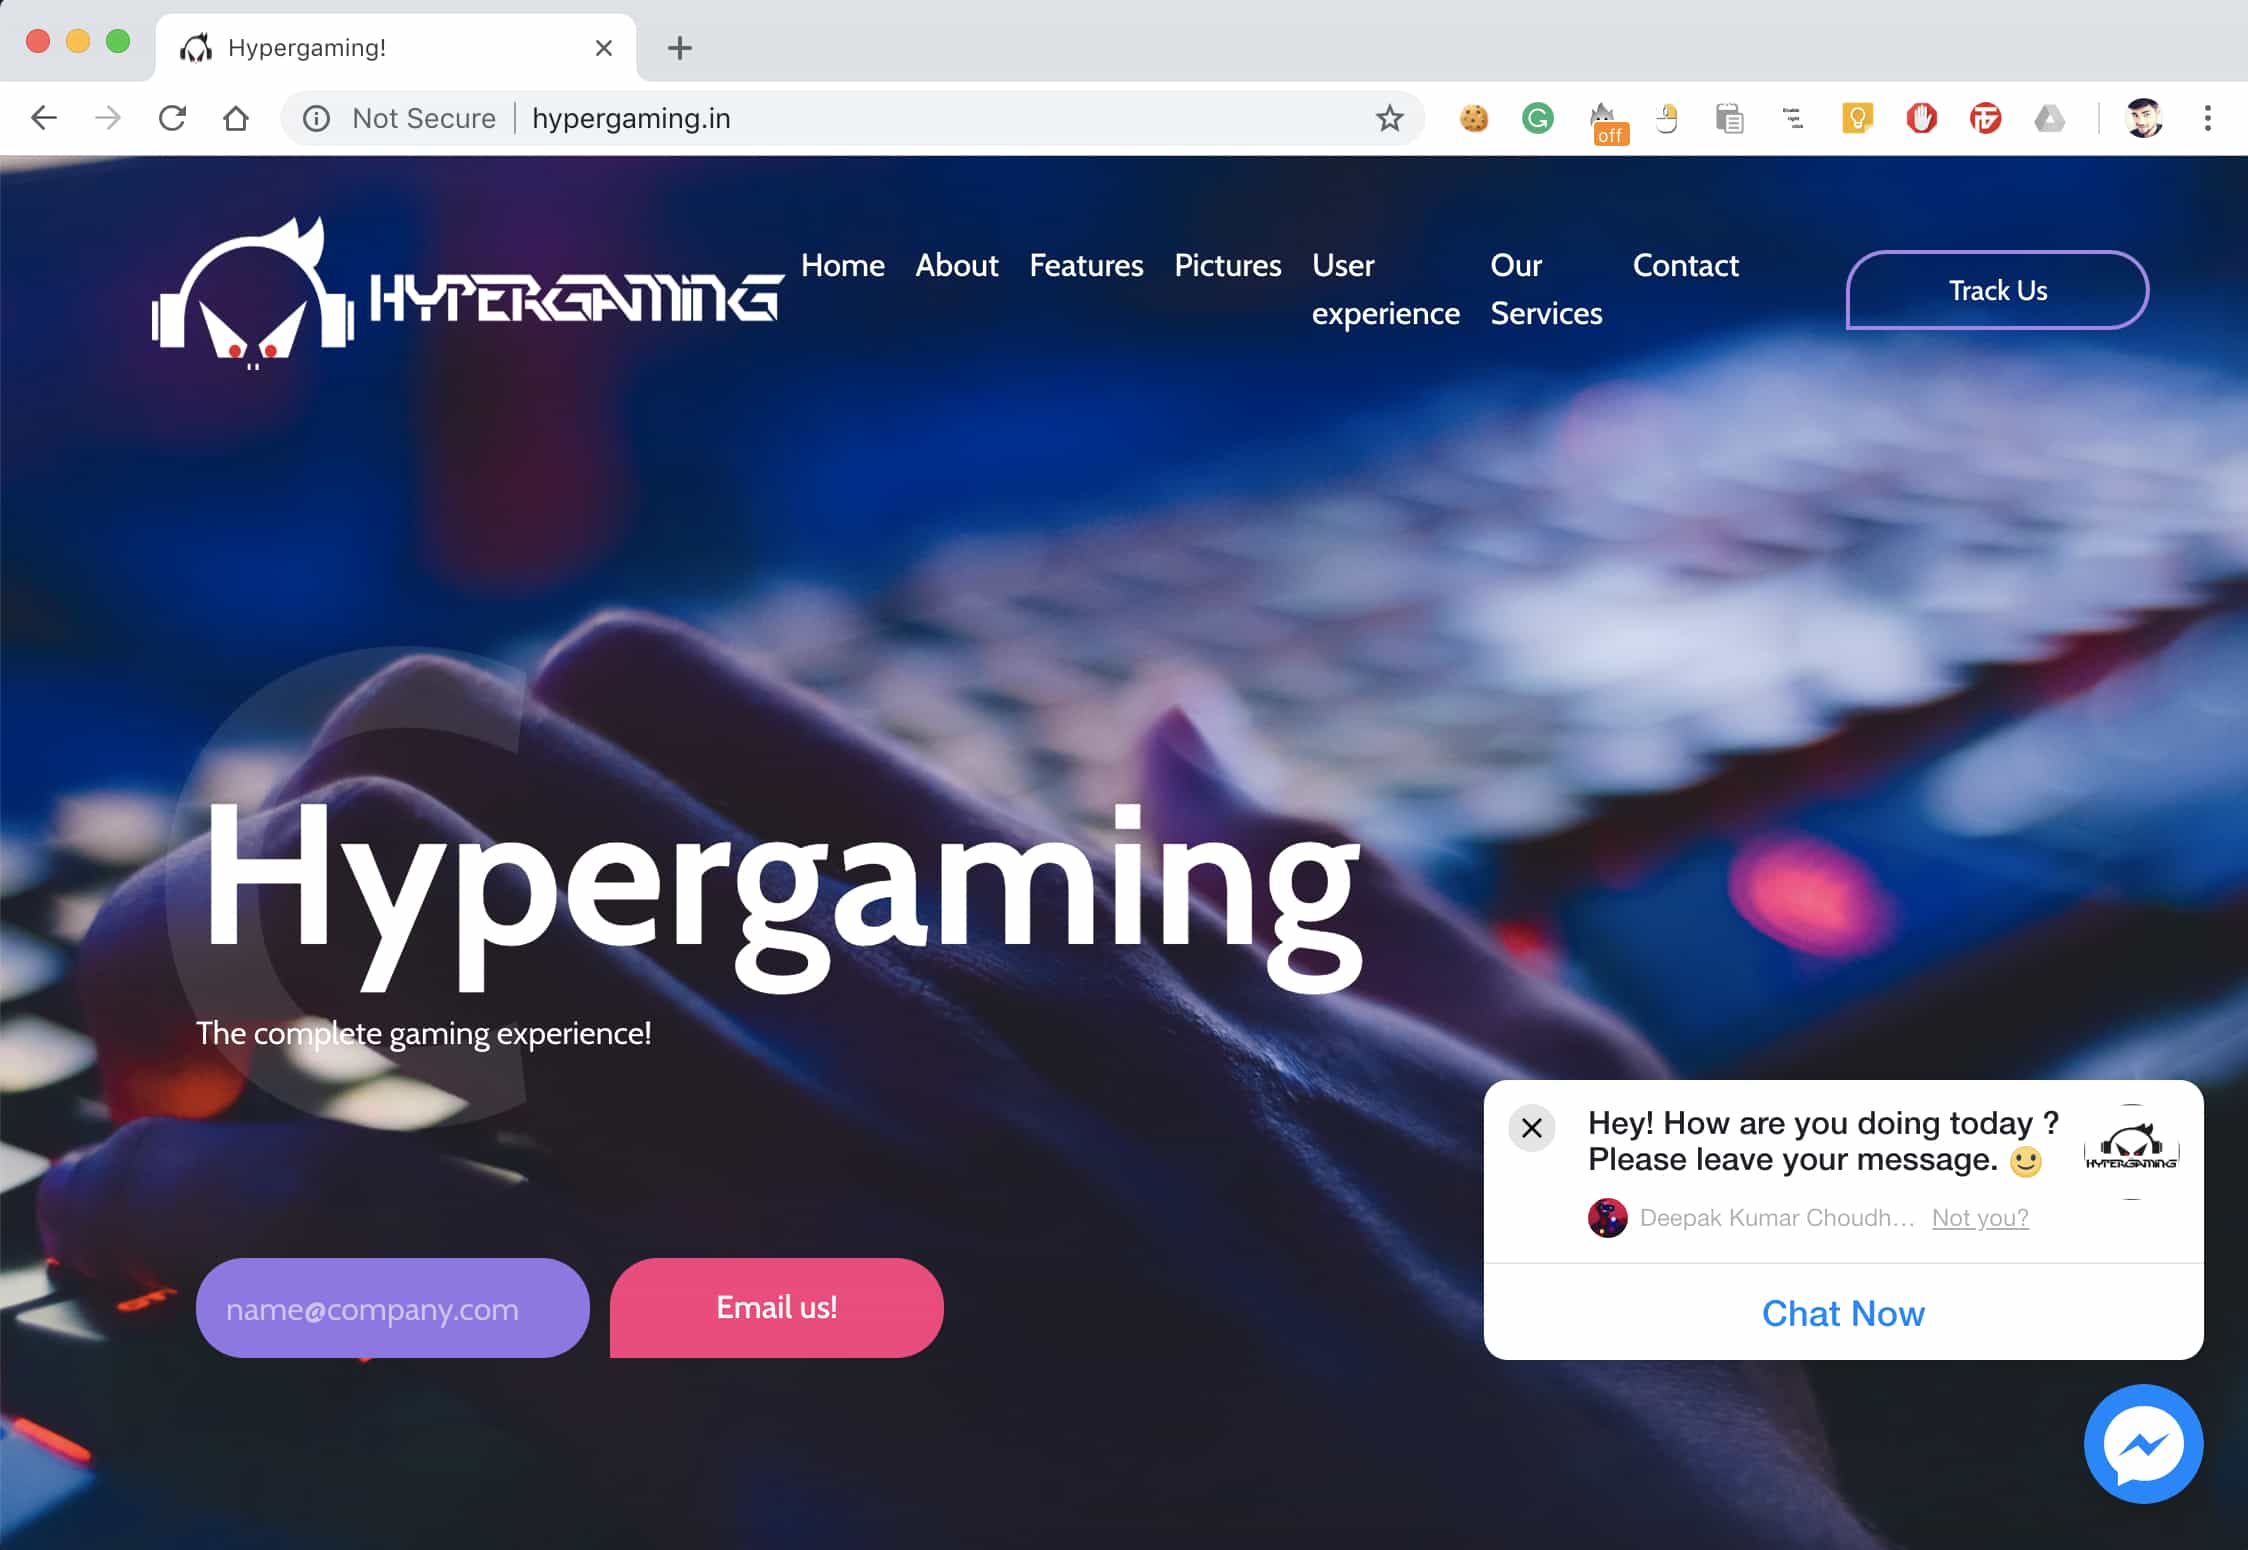Click the name@company.com email field

tap(392, 1308)
